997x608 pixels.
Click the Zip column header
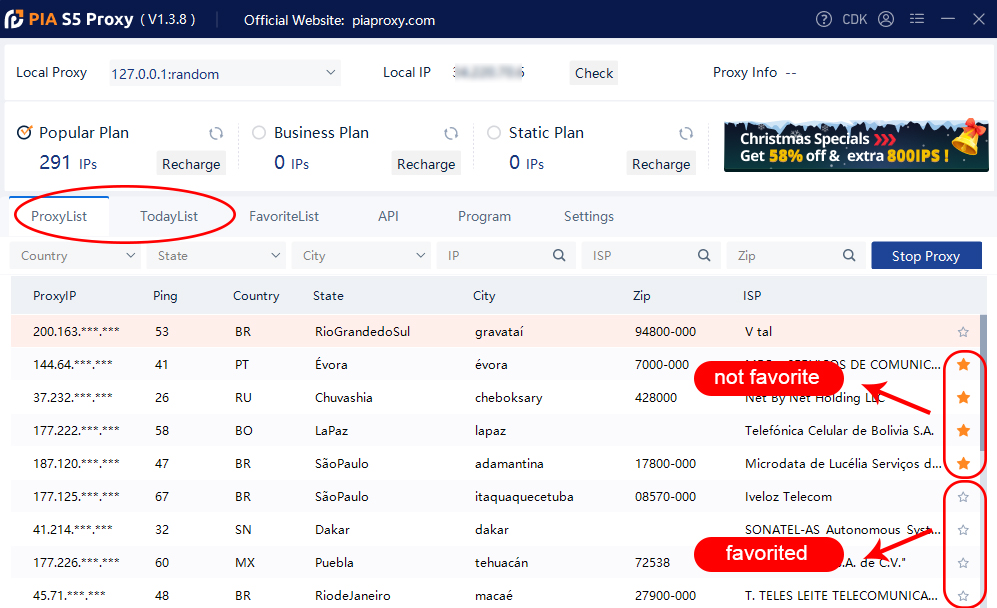click(x=642, y=296)
